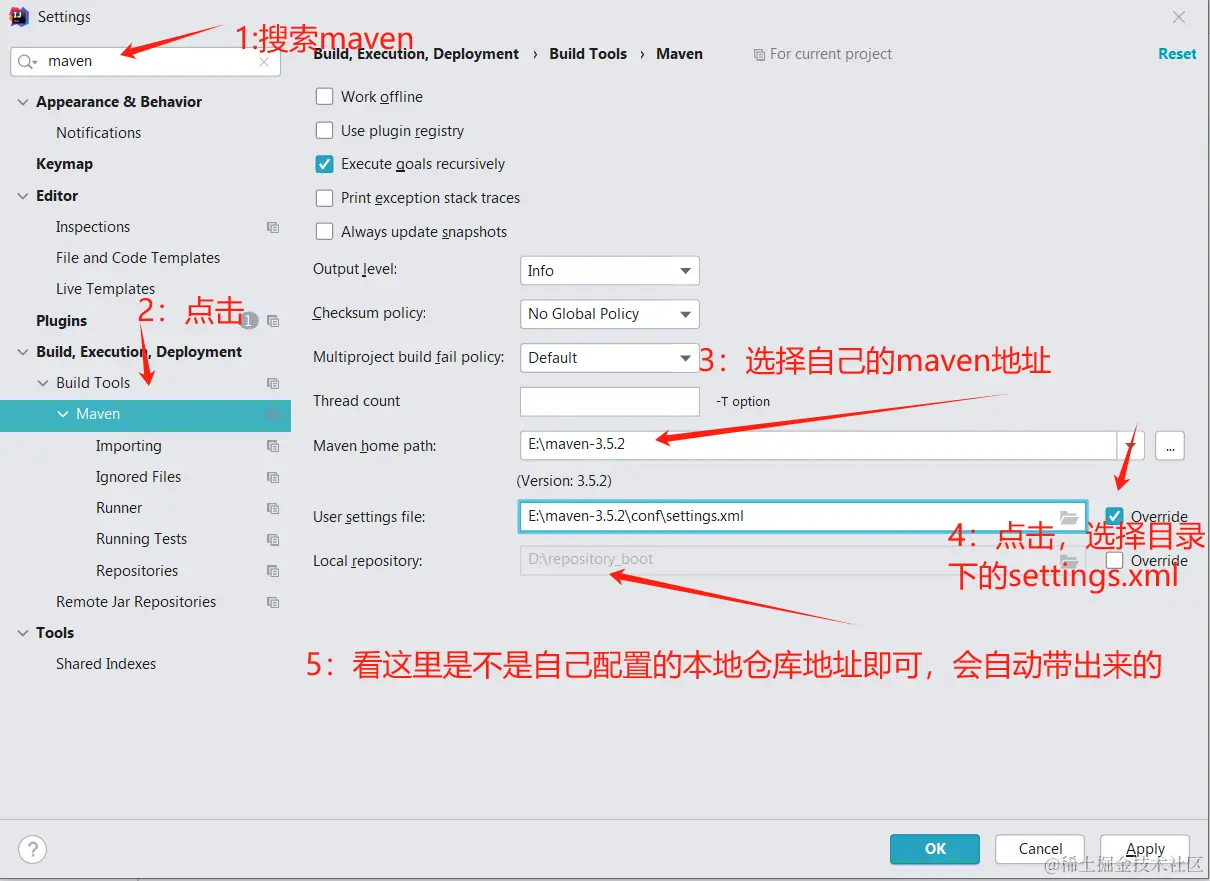
Task: Open the Plugins settings page
Action: 62,321
